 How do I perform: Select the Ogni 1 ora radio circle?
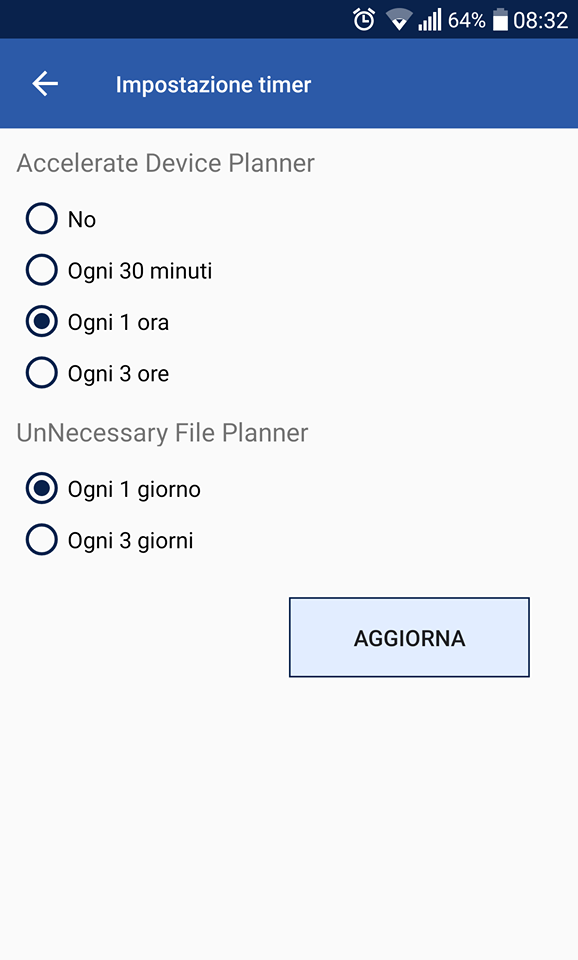click(42, 322)
